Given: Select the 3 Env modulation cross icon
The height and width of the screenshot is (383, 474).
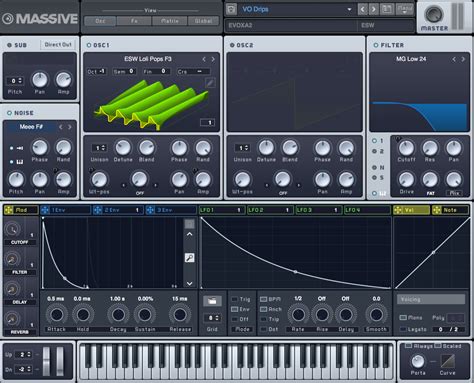Looking at the screenshot, I should [x=150, y=210].
